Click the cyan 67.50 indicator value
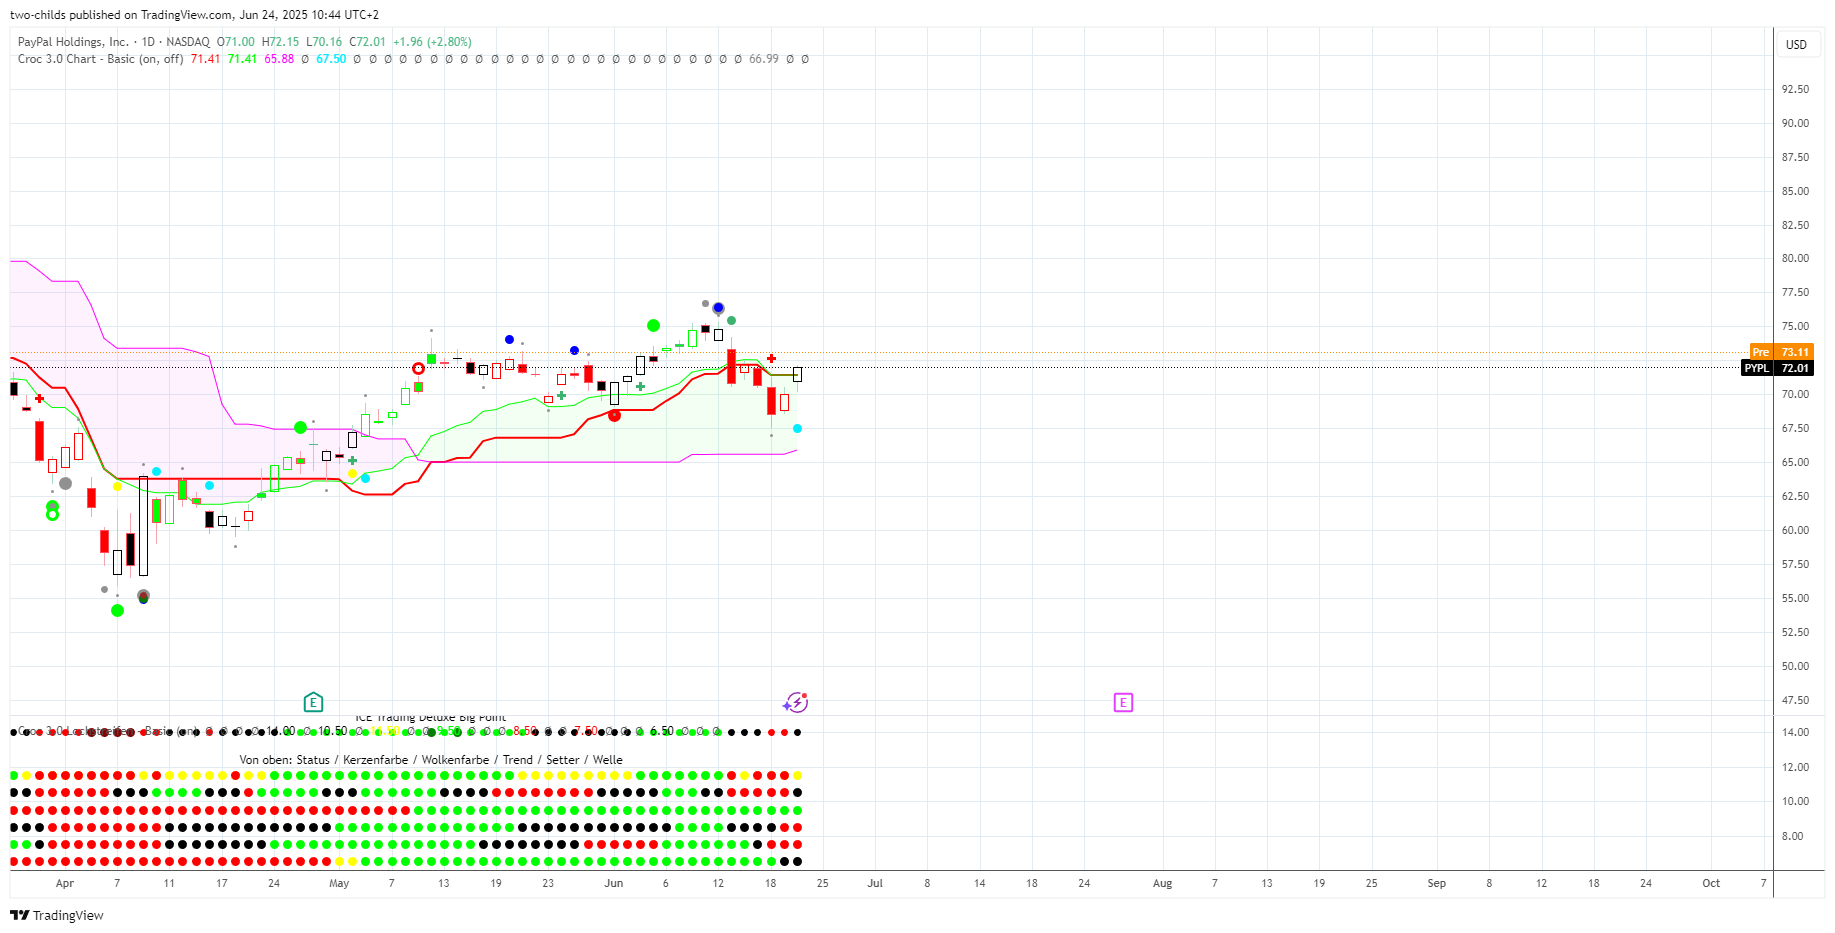The width and height of the screenshot is (1835, 933). click(331, 59)
